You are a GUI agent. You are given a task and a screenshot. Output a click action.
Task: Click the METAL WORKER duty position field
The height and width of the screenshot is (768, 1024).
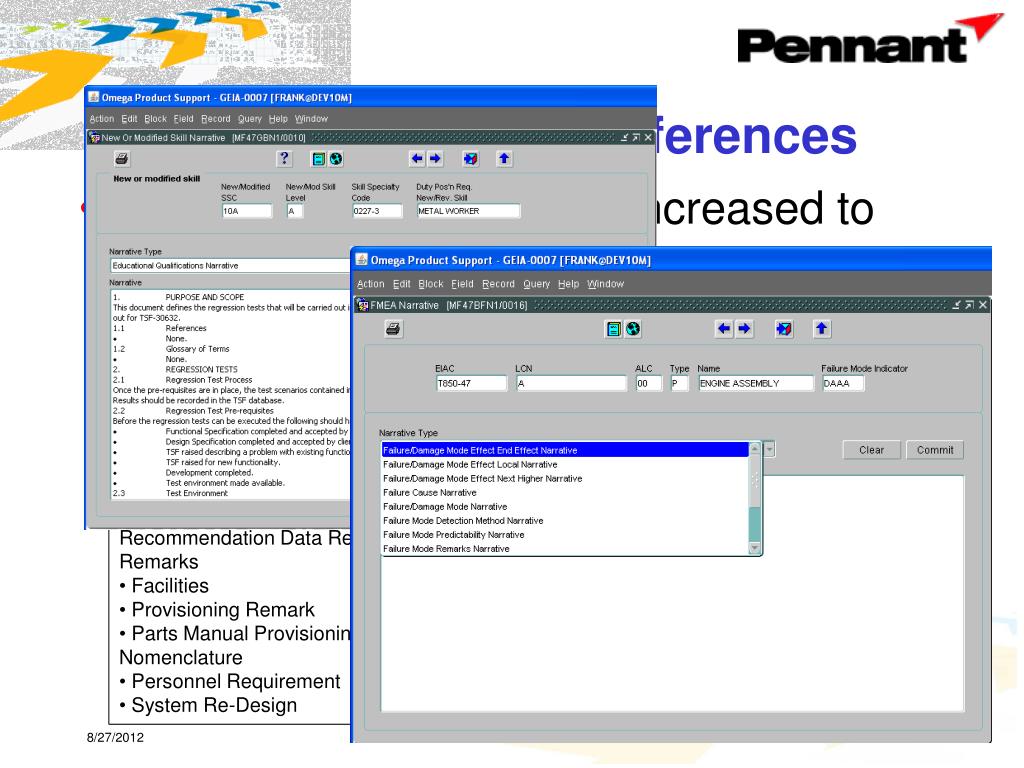(469, 211)
